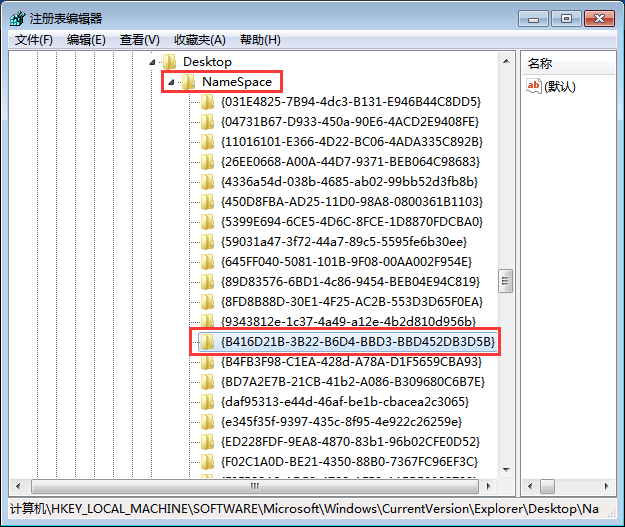
Task: Select key {26EE0668-A00A-44D7-9371-BEB064C98683}
Action: pos(350,162)
